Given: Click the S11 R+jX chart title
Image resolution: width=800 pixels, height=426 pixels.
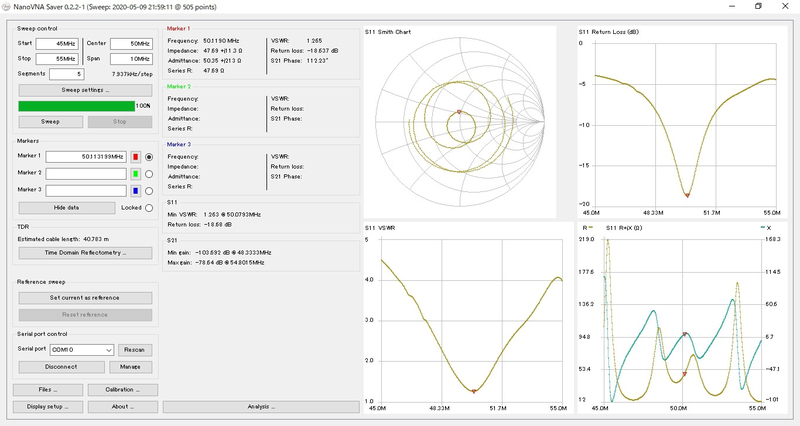Looking at the screenshot, I should tap(624, 228).
